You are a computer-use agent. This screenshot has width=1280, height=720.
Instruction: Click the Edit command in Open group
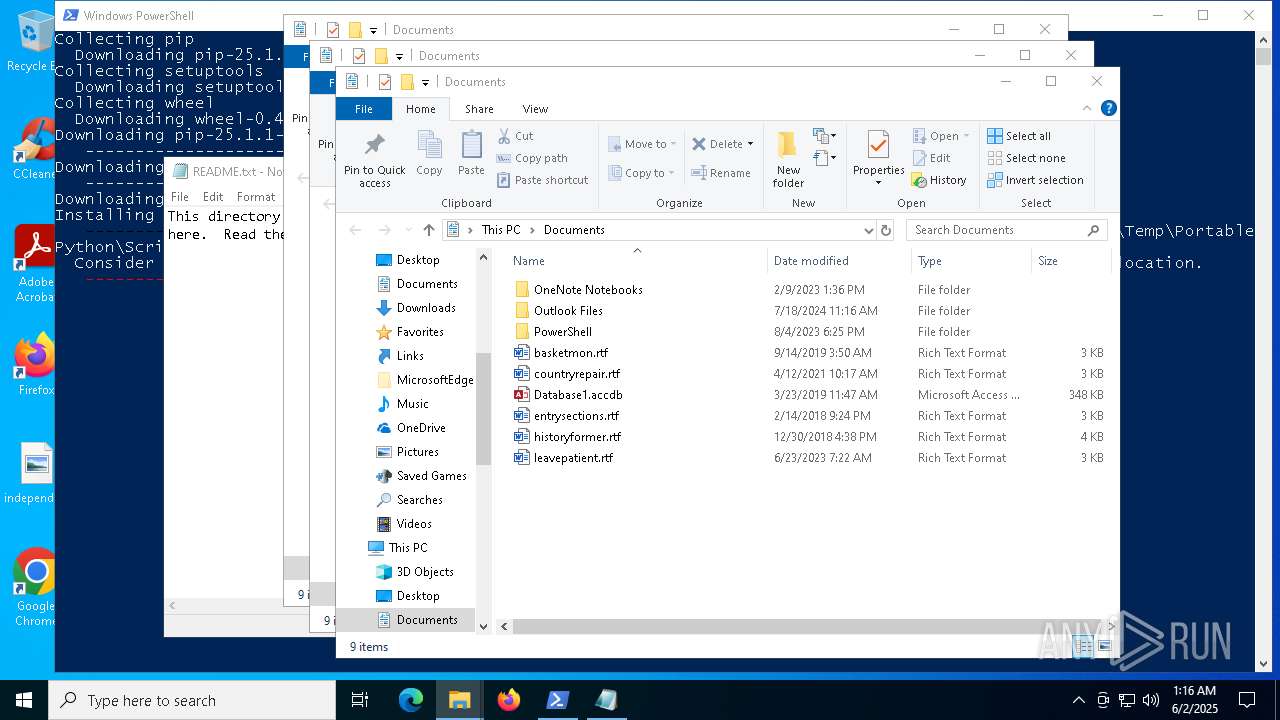pyautogui.click(x=931, y=158)
